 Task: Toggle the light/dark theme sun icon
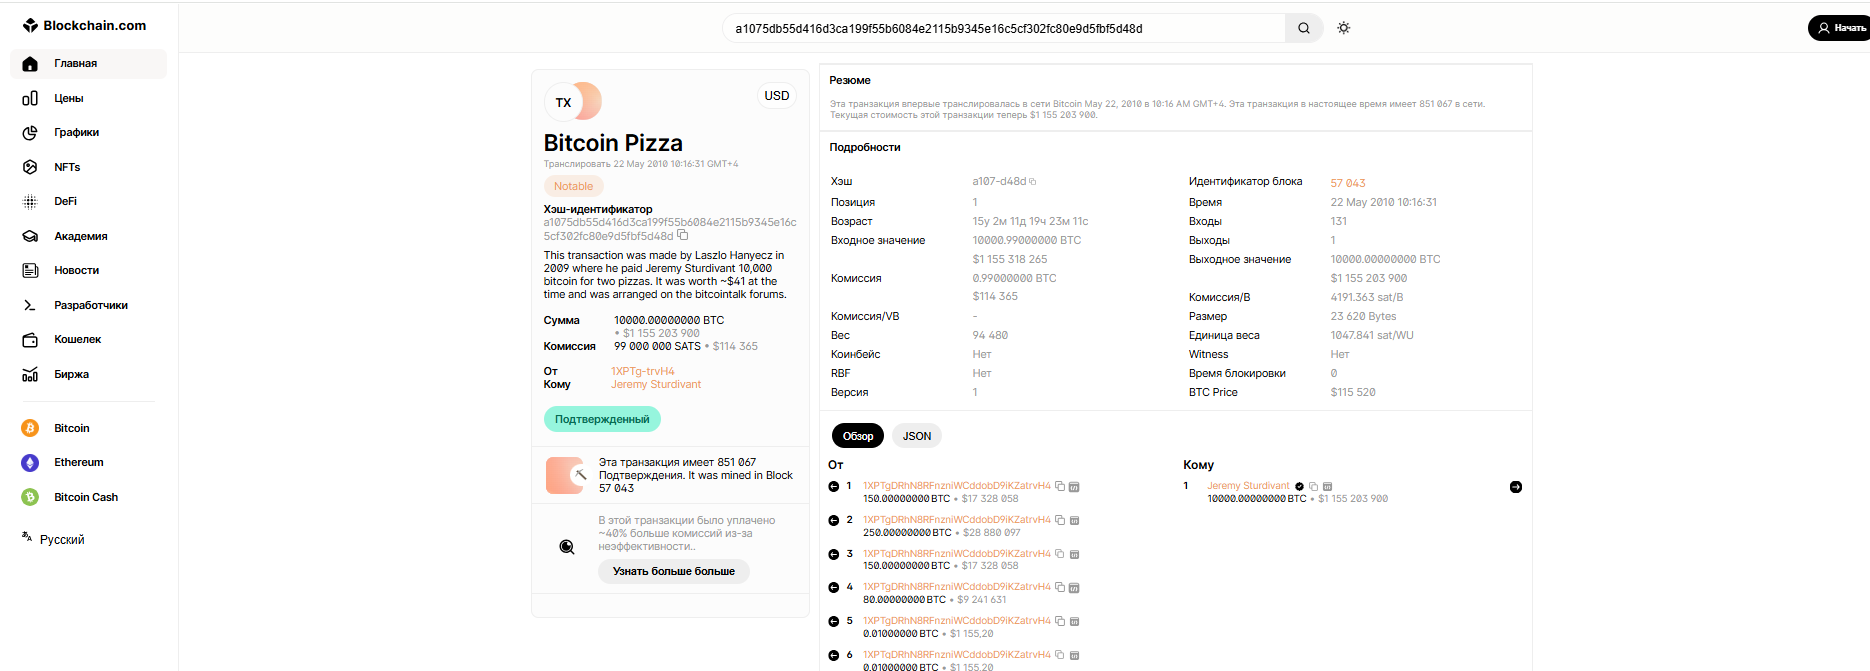tap(1343, 28)
